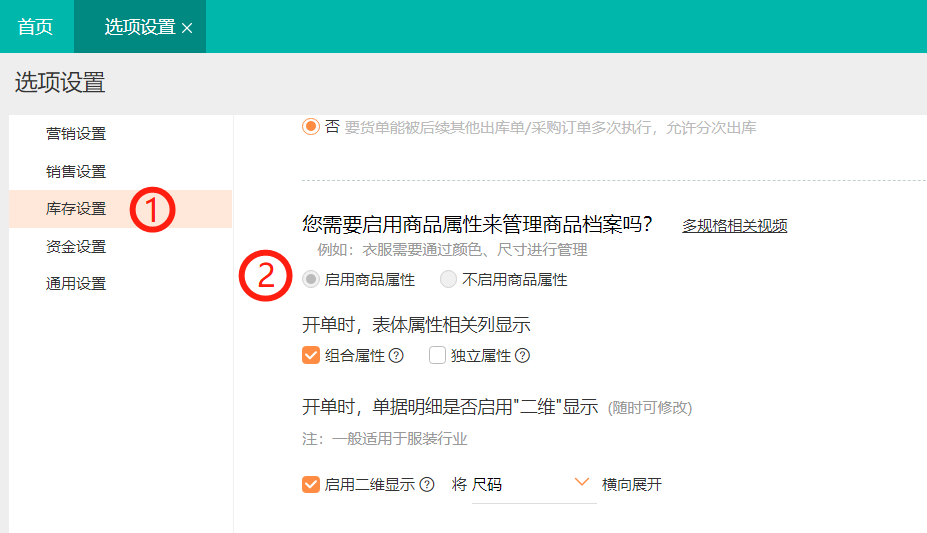Viewport: 927px width, 533px height.
Task: Open help icon next to 独立属性
Action: (523, 356)
